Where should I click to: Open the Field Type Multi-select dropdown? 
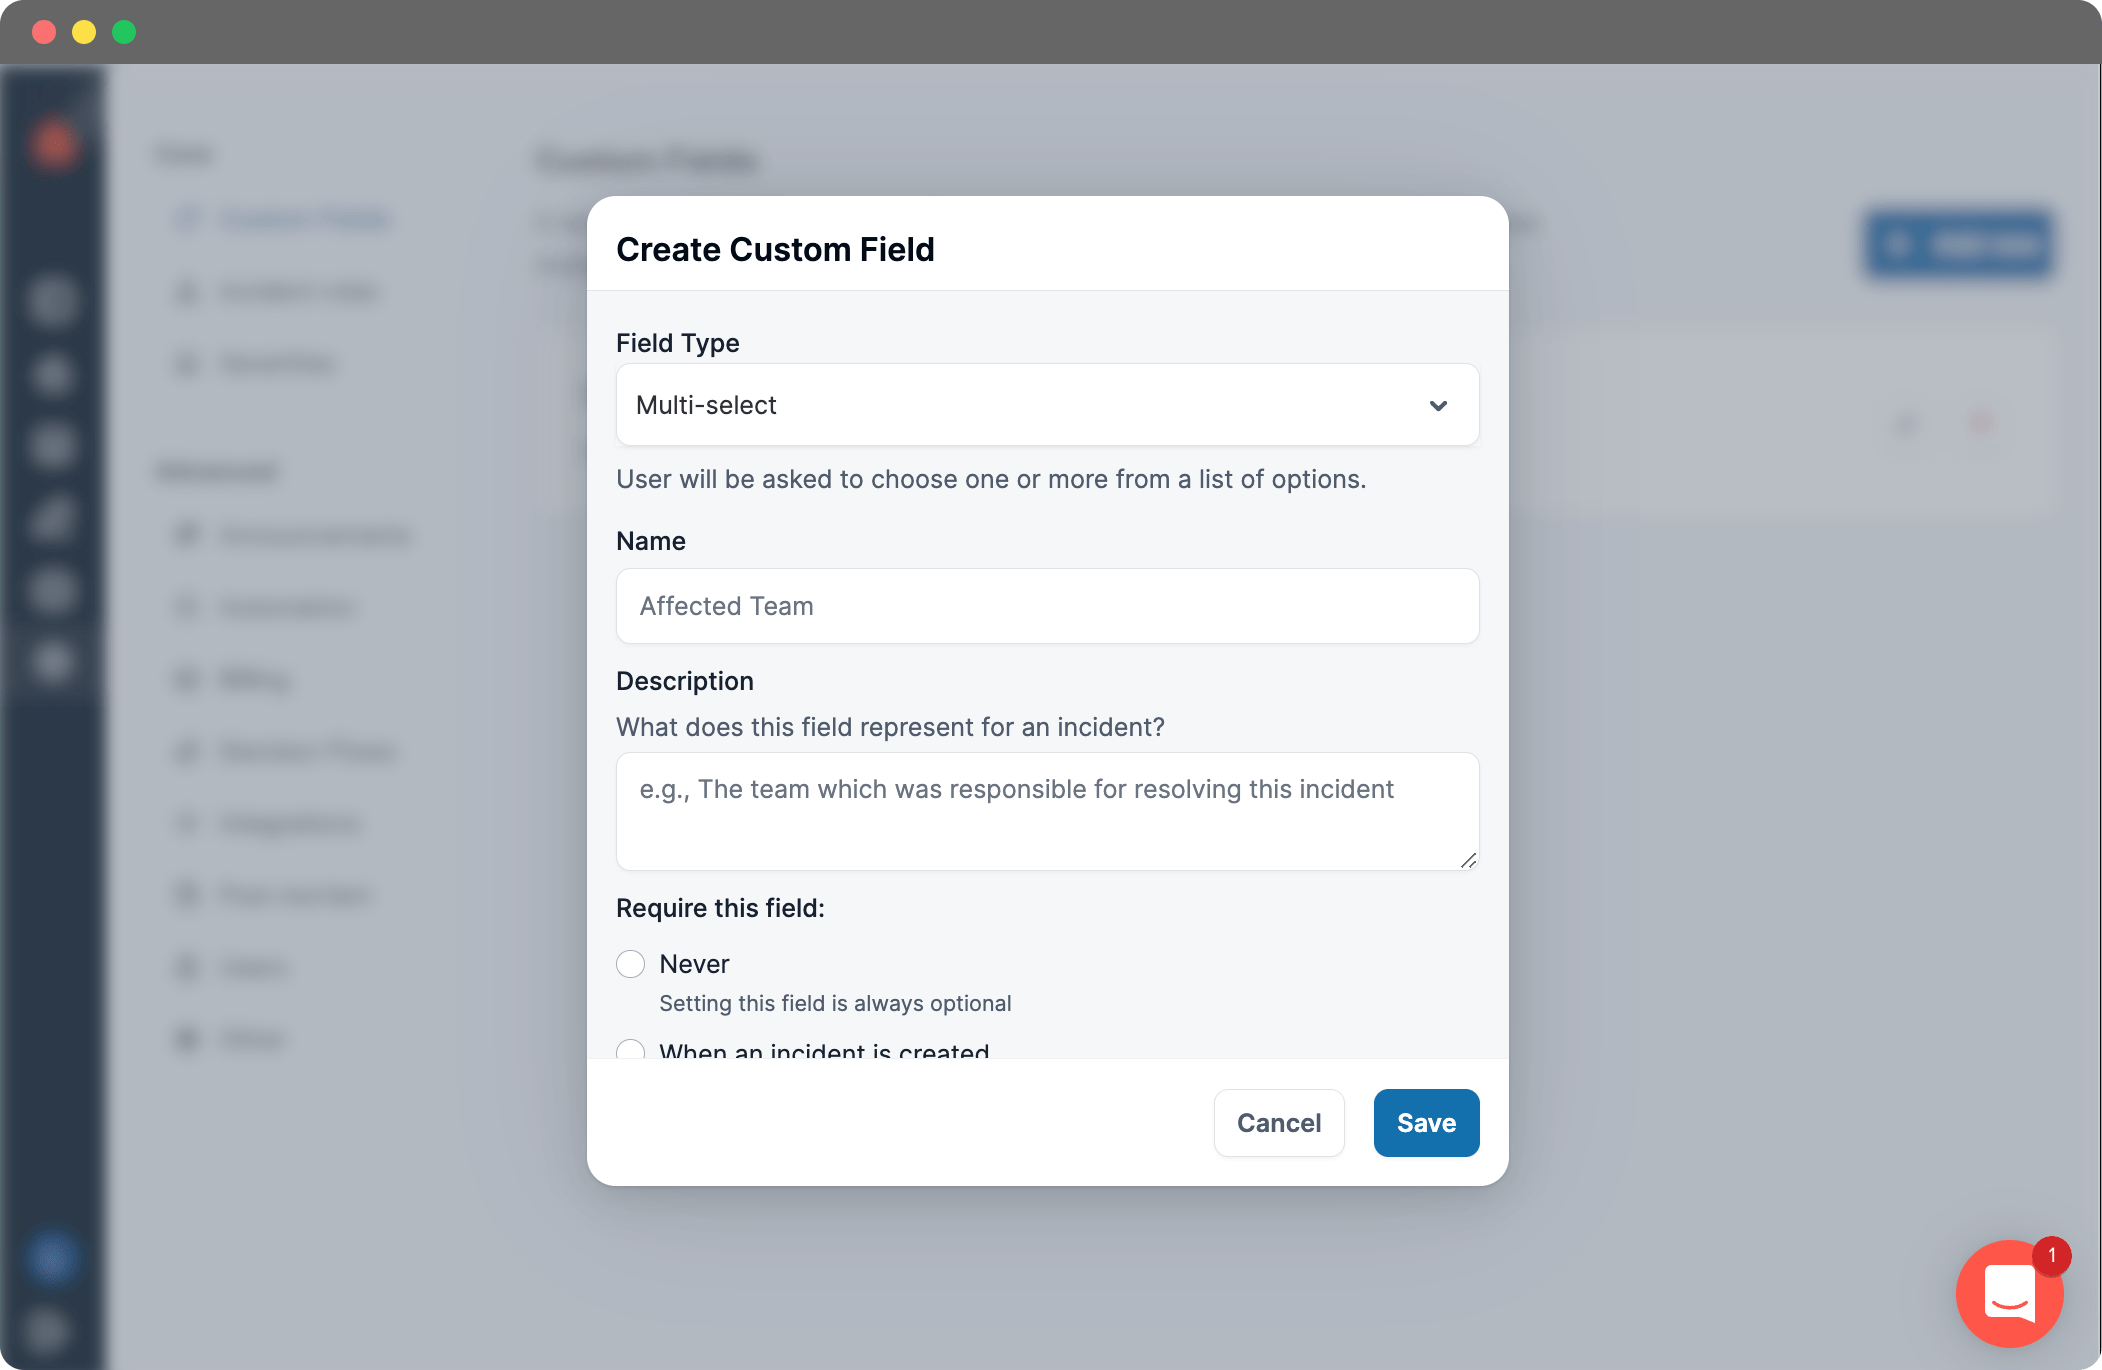(x=1046, y=405)
